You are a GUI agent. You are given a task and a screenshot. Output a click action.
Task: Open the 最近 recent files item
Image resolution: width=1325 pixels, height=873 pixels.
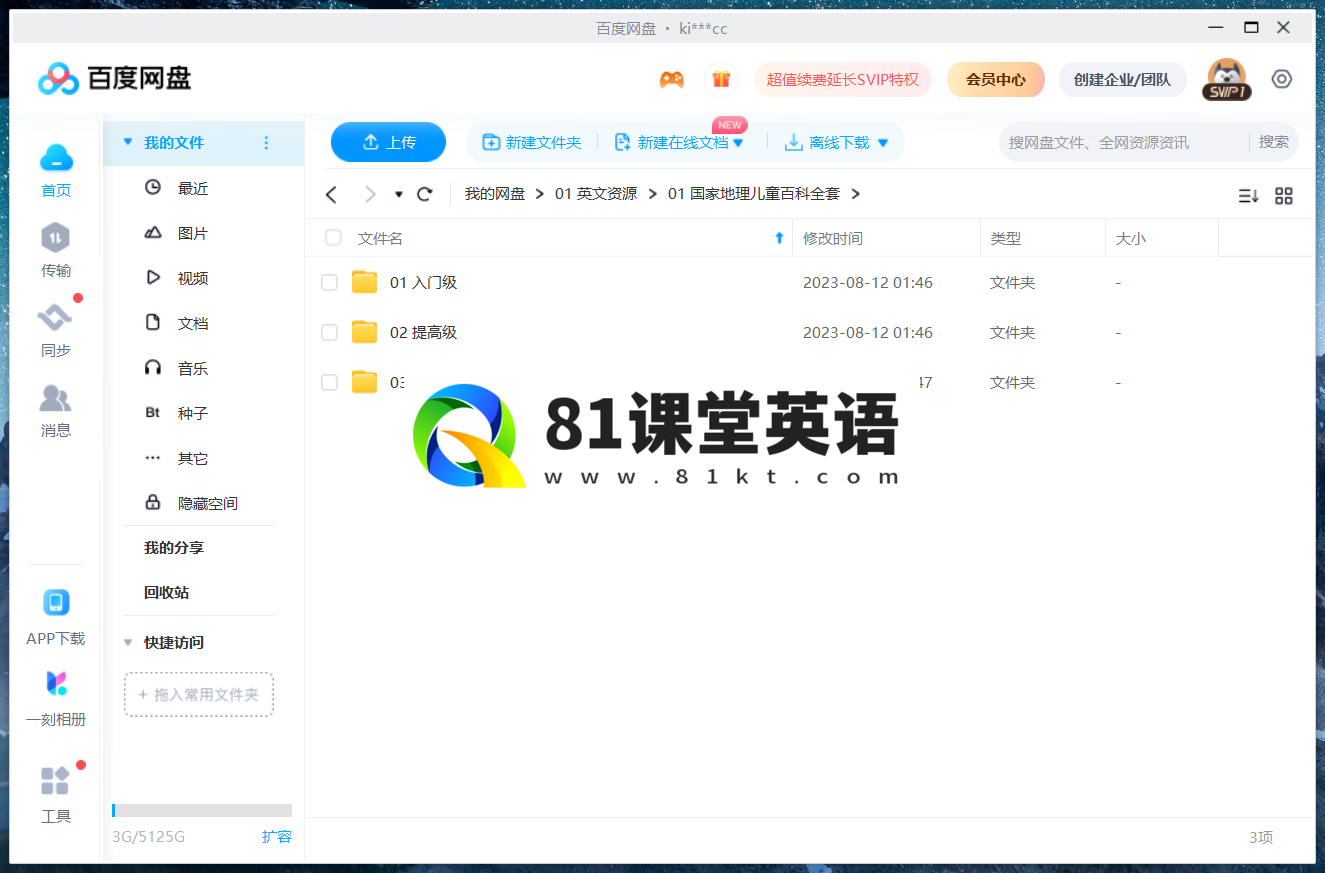(x=193, y=188)
